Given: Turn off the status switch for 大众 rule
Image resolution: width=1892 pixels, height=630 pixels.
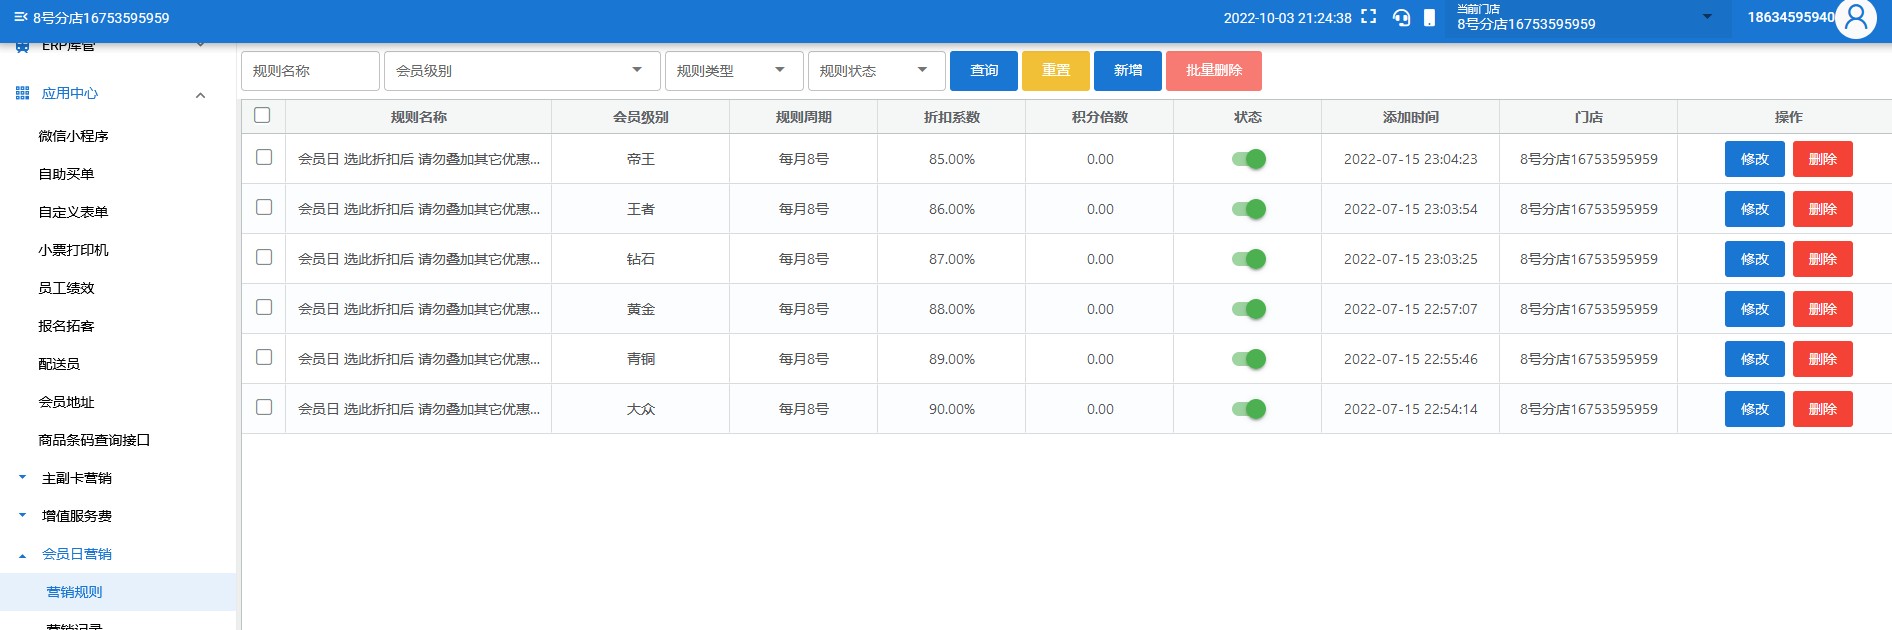Looking at the screenshot, I should (x=1248, y=409).
